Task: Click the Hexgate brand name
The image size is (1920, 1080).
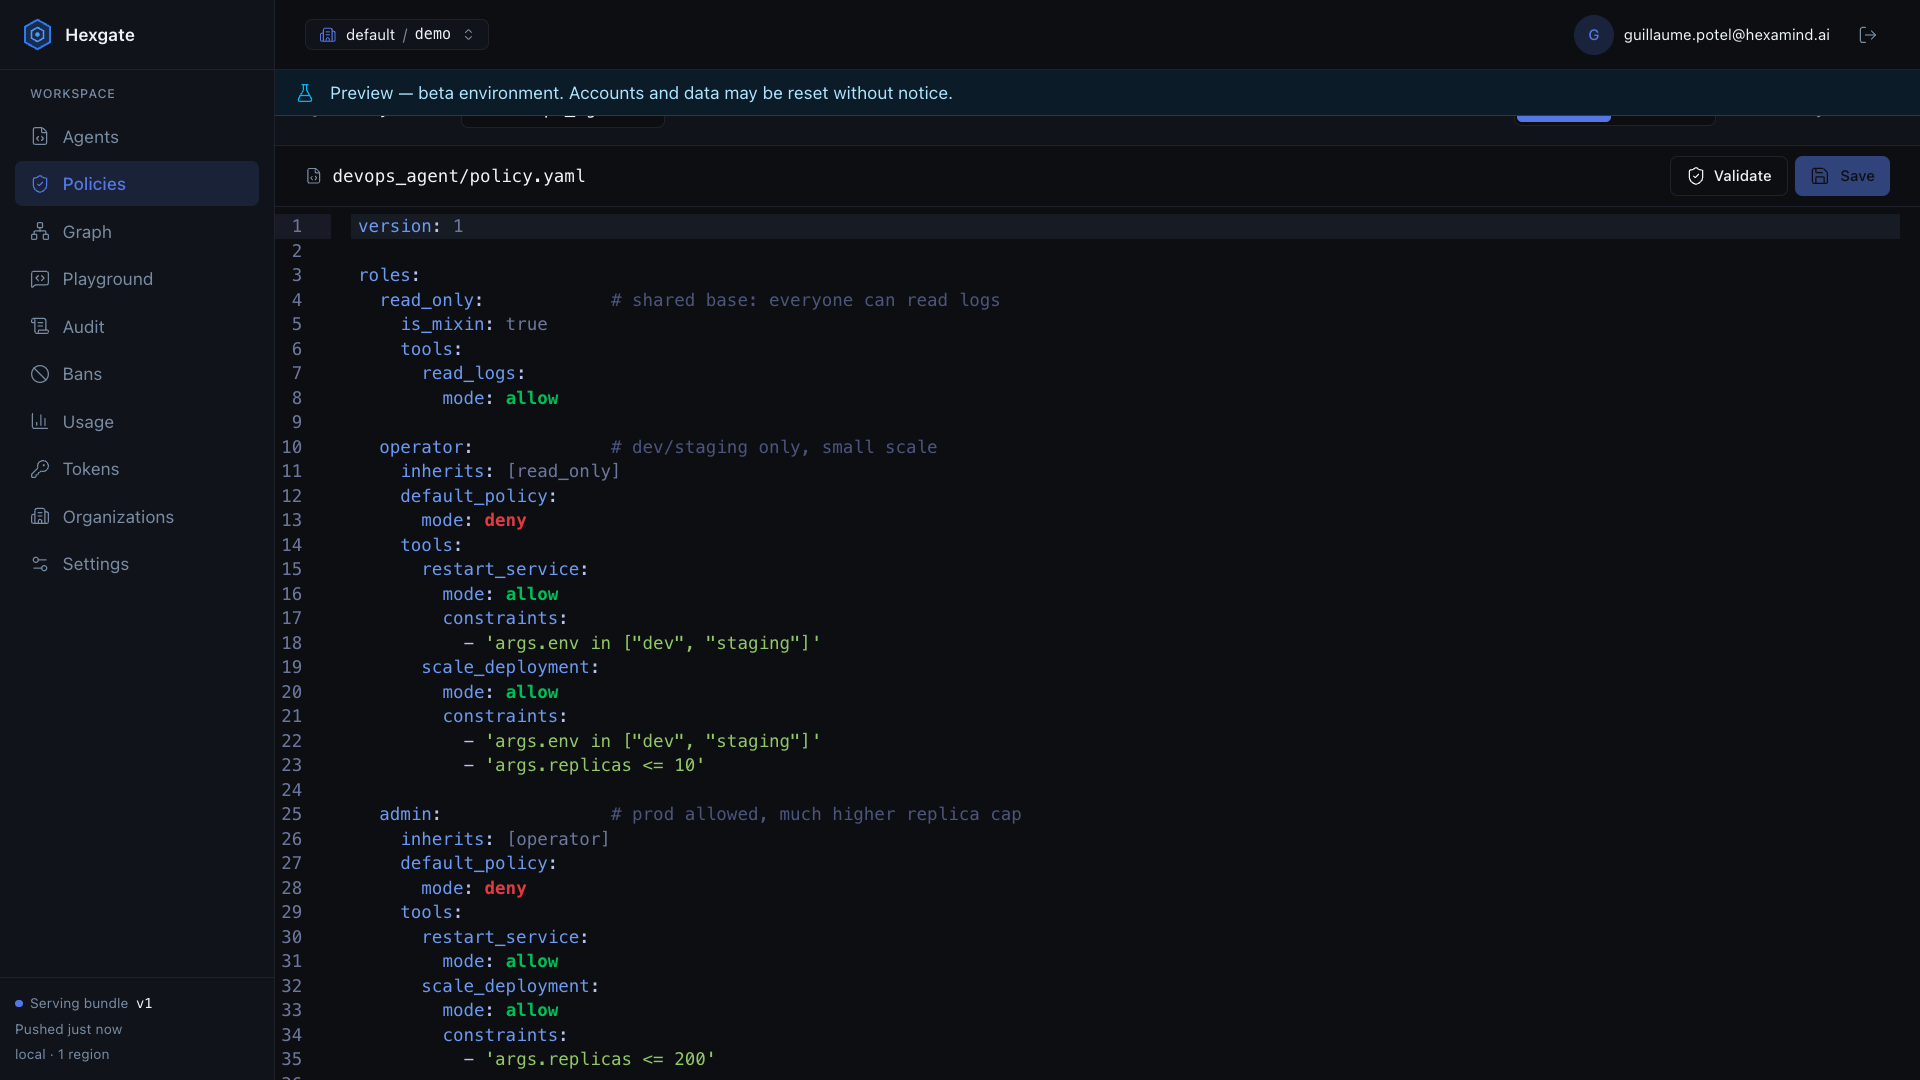Action: (x=100, y=35)
